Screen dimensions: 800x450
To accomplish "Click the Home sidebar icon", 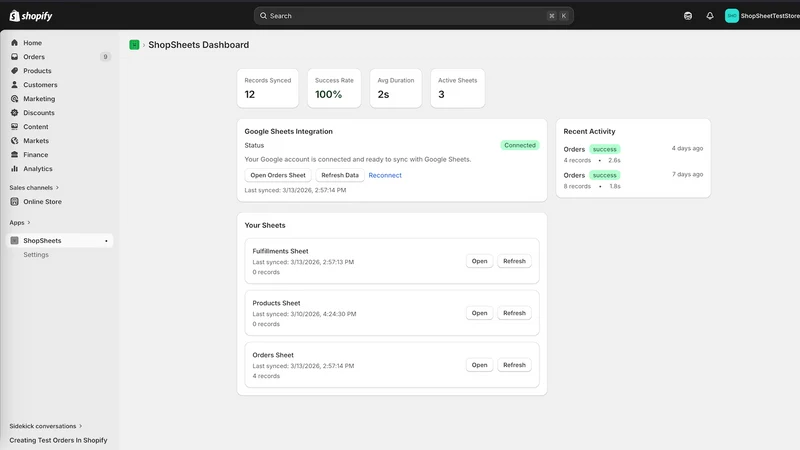I will (x=14, y=43).
